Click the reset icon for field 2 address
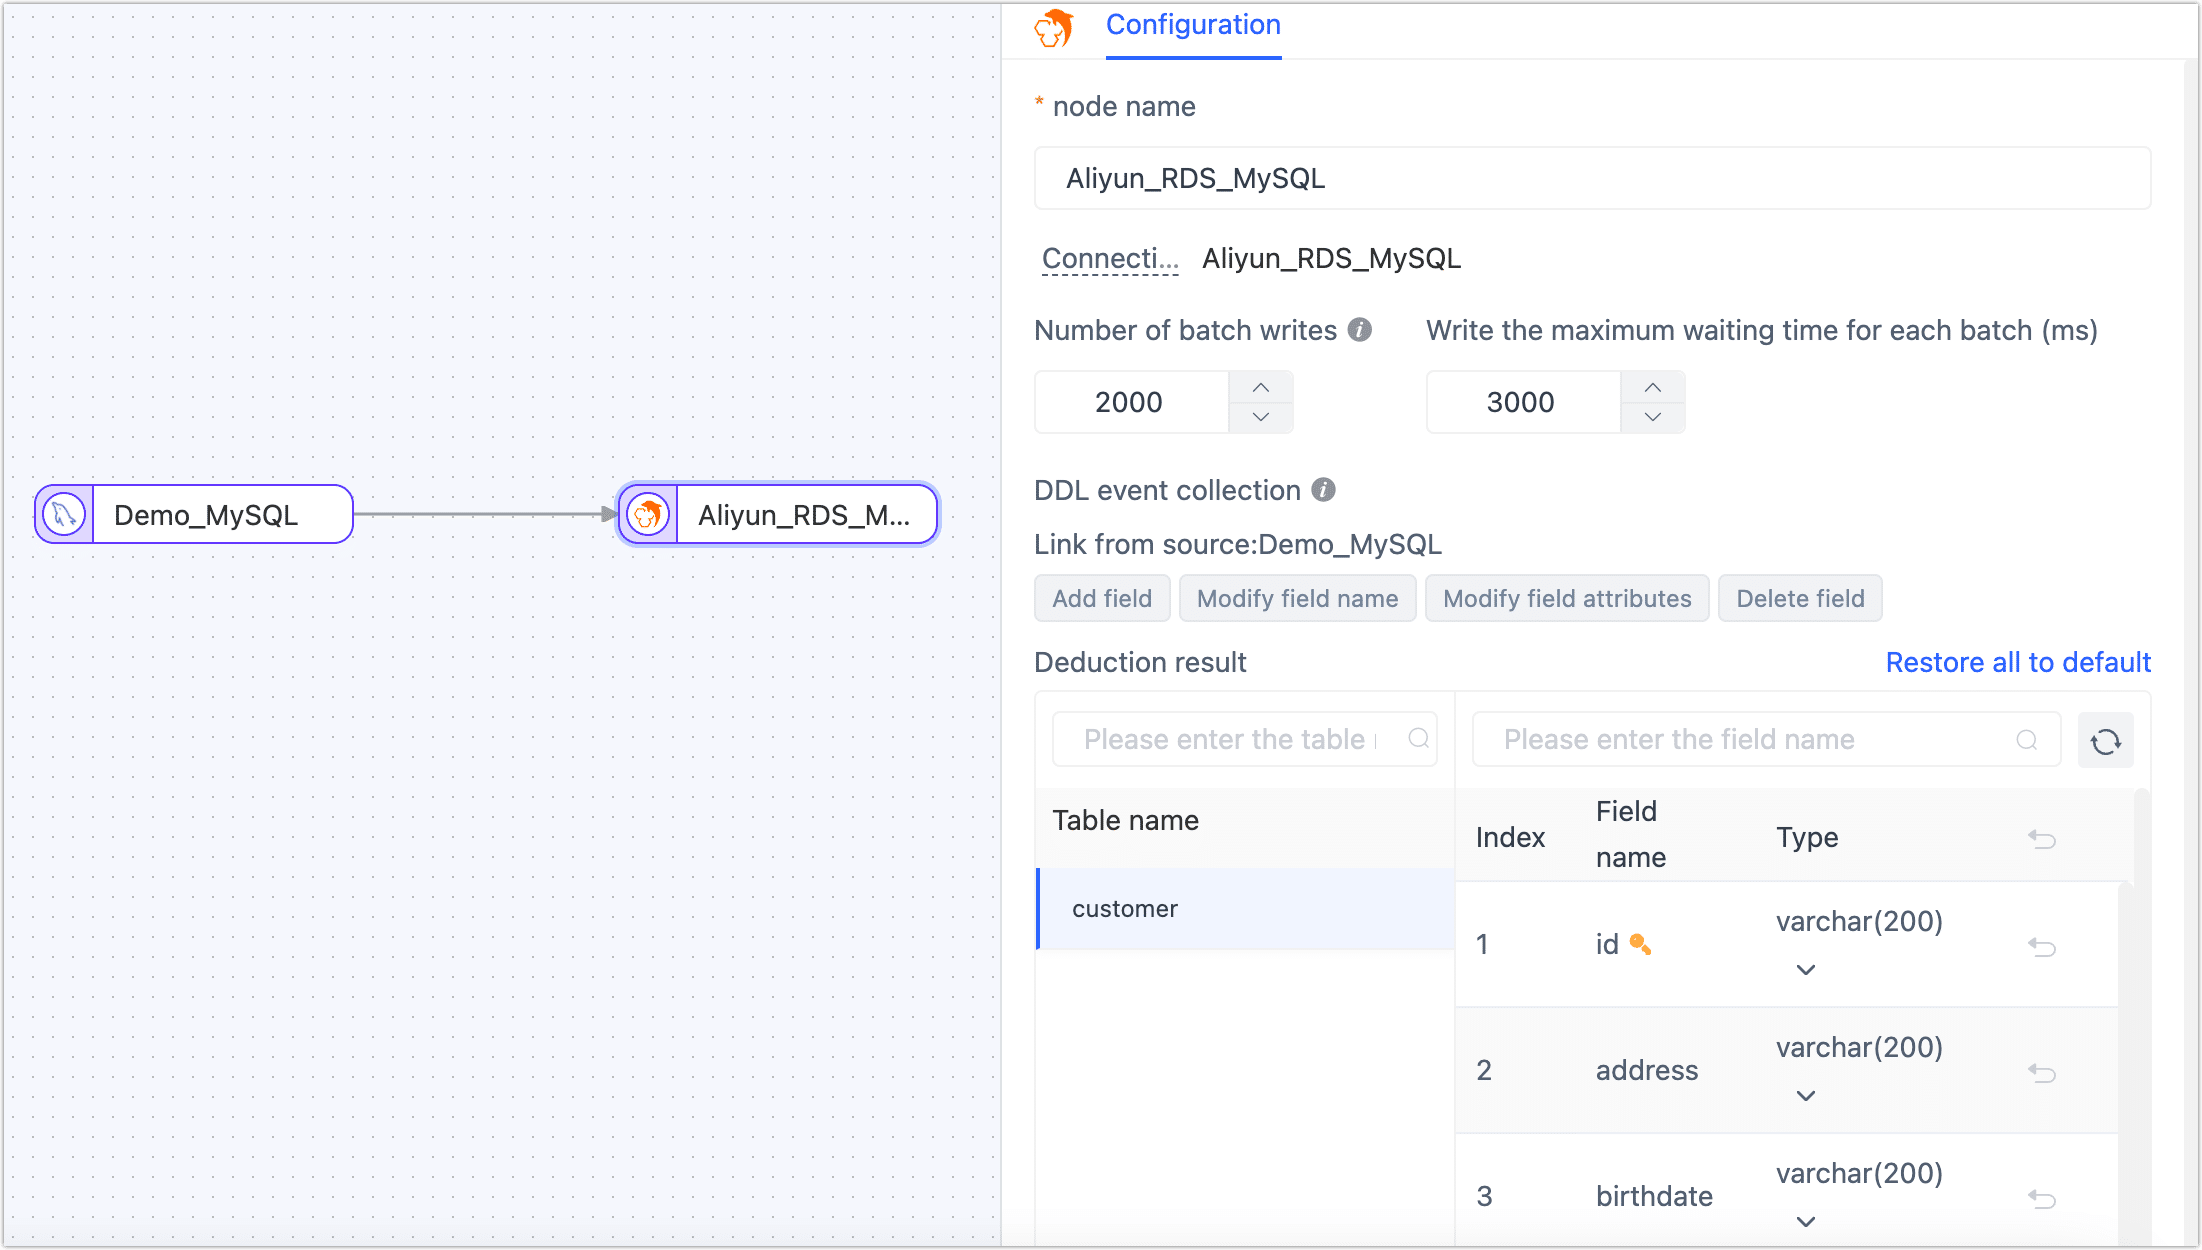This screenshot has height=1250, width=2202. point(2042,1072)
